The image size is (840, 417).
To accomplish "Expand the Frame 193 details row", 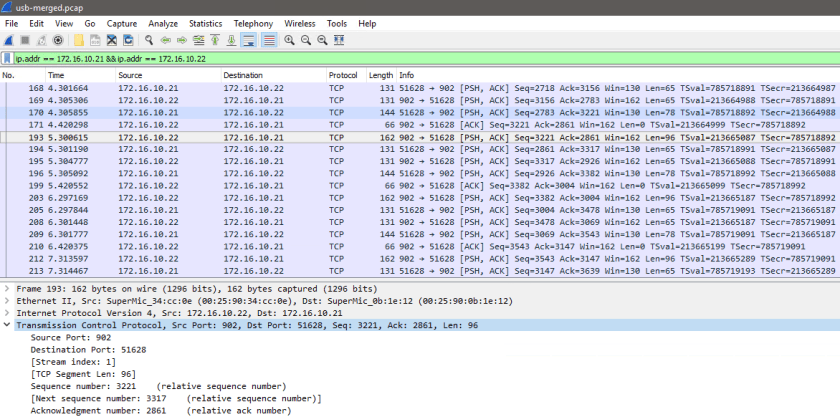I will tap(8, 287).
